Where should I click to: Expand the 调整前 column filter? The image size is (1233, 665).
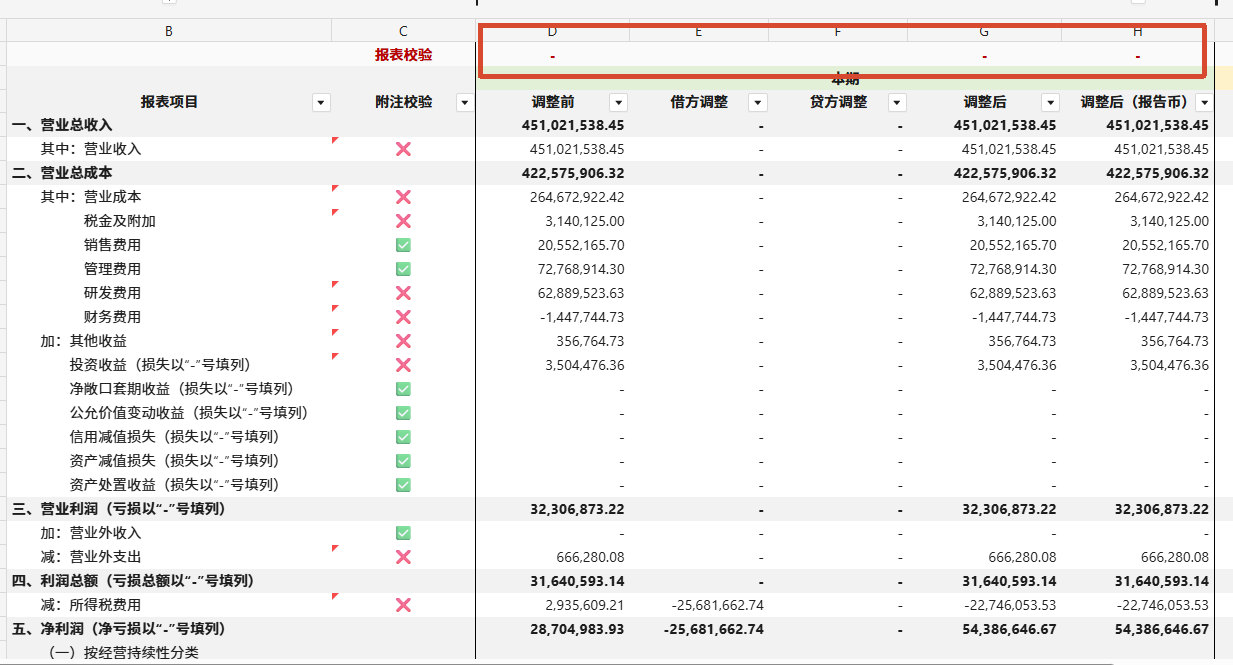pos(618,102)
